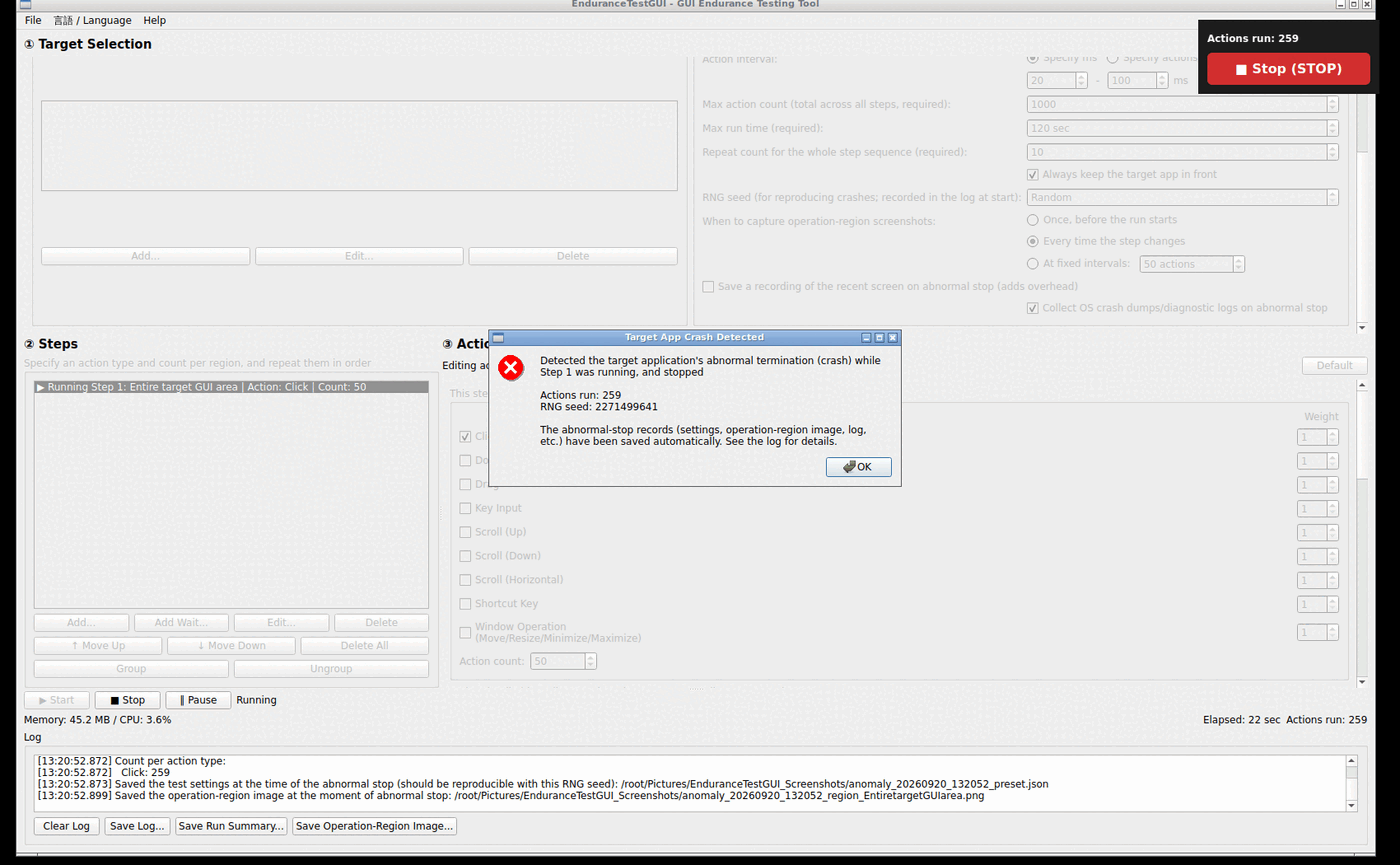Click the Memory / CPU status text
The height and width of the screenshot is (865, 1400).
97,719
